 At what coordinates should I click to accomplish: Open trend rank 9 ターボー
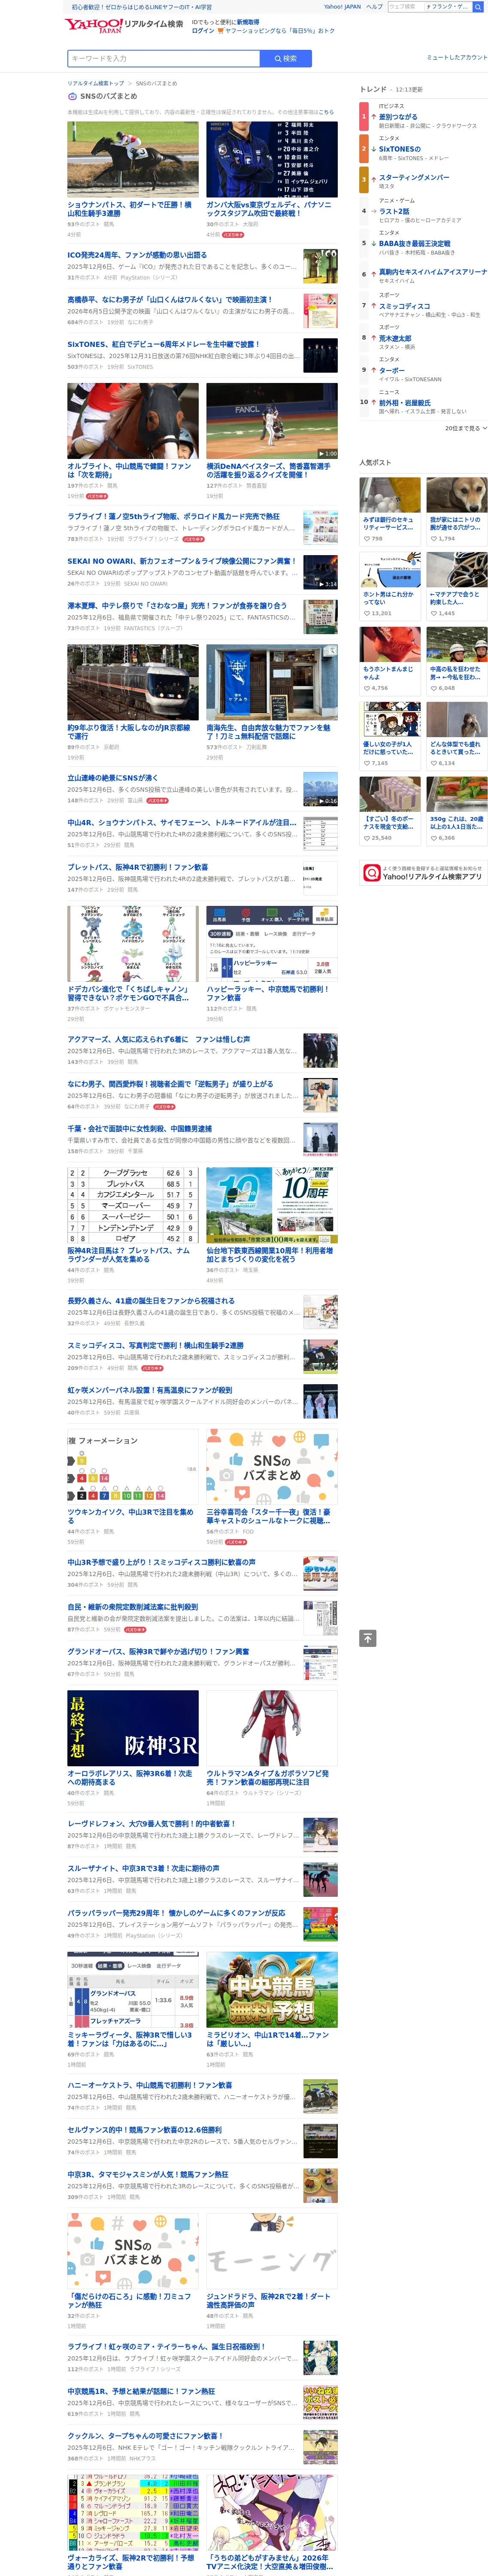[x=392, y=370]
